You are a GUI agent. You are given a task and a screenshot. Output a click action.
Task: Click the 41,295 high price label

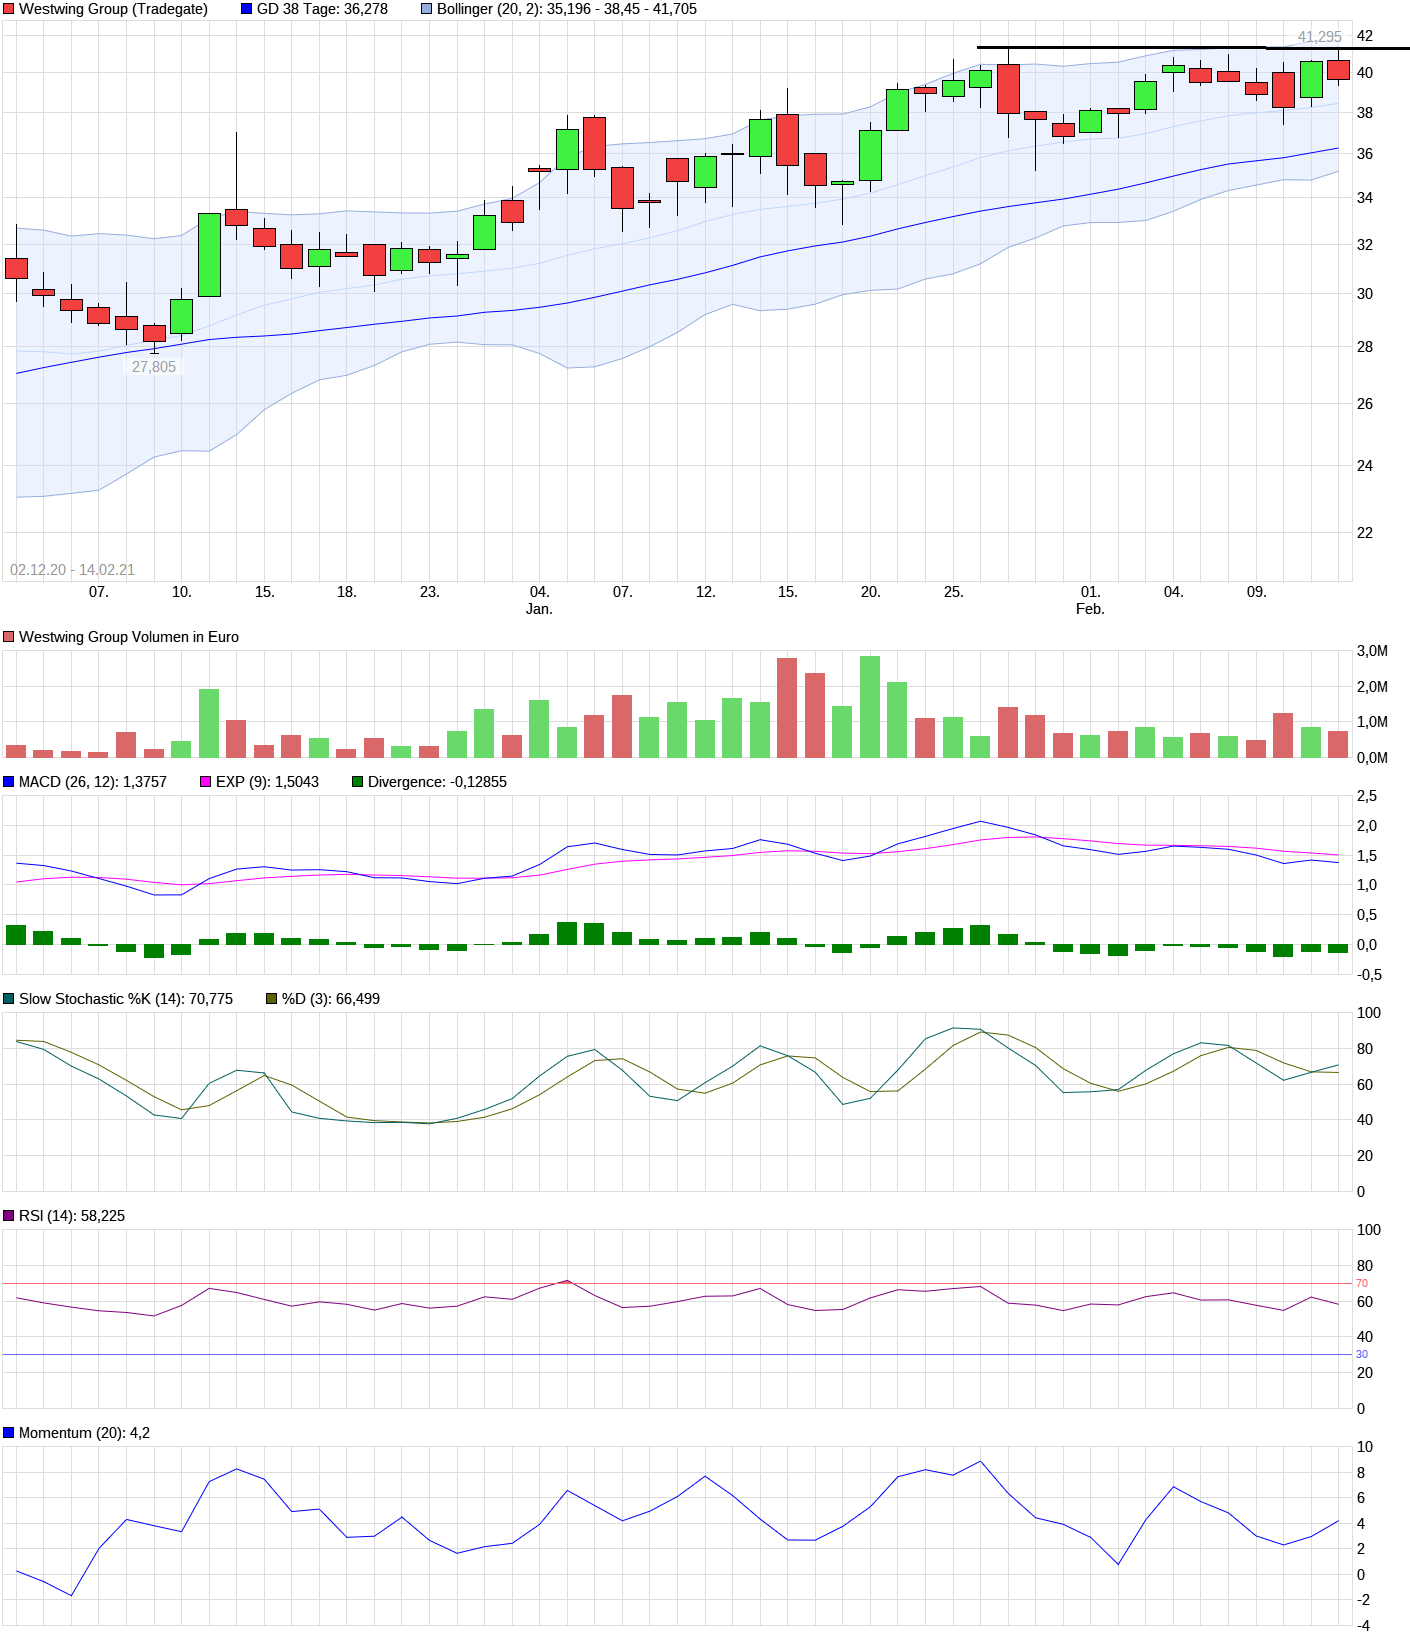point(1319,37)
